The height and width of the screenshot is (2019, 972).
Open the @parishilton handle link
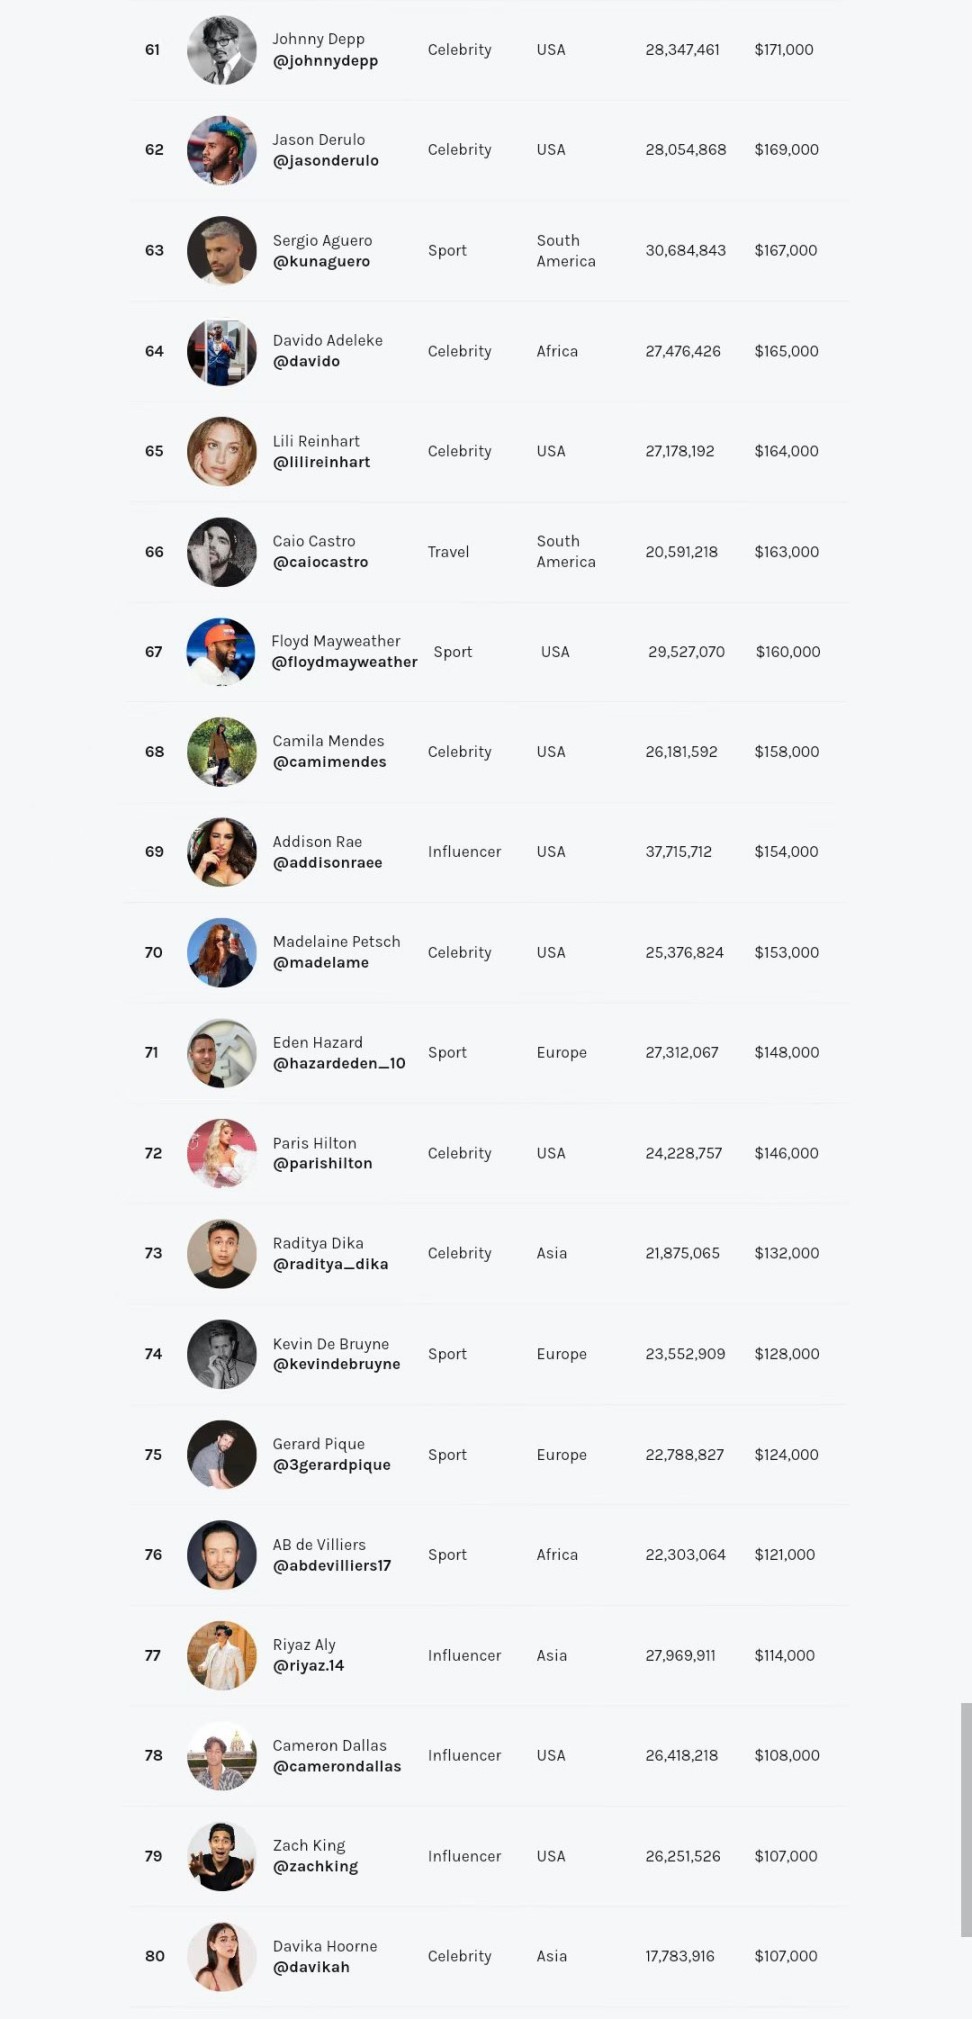coord(322,1164)
